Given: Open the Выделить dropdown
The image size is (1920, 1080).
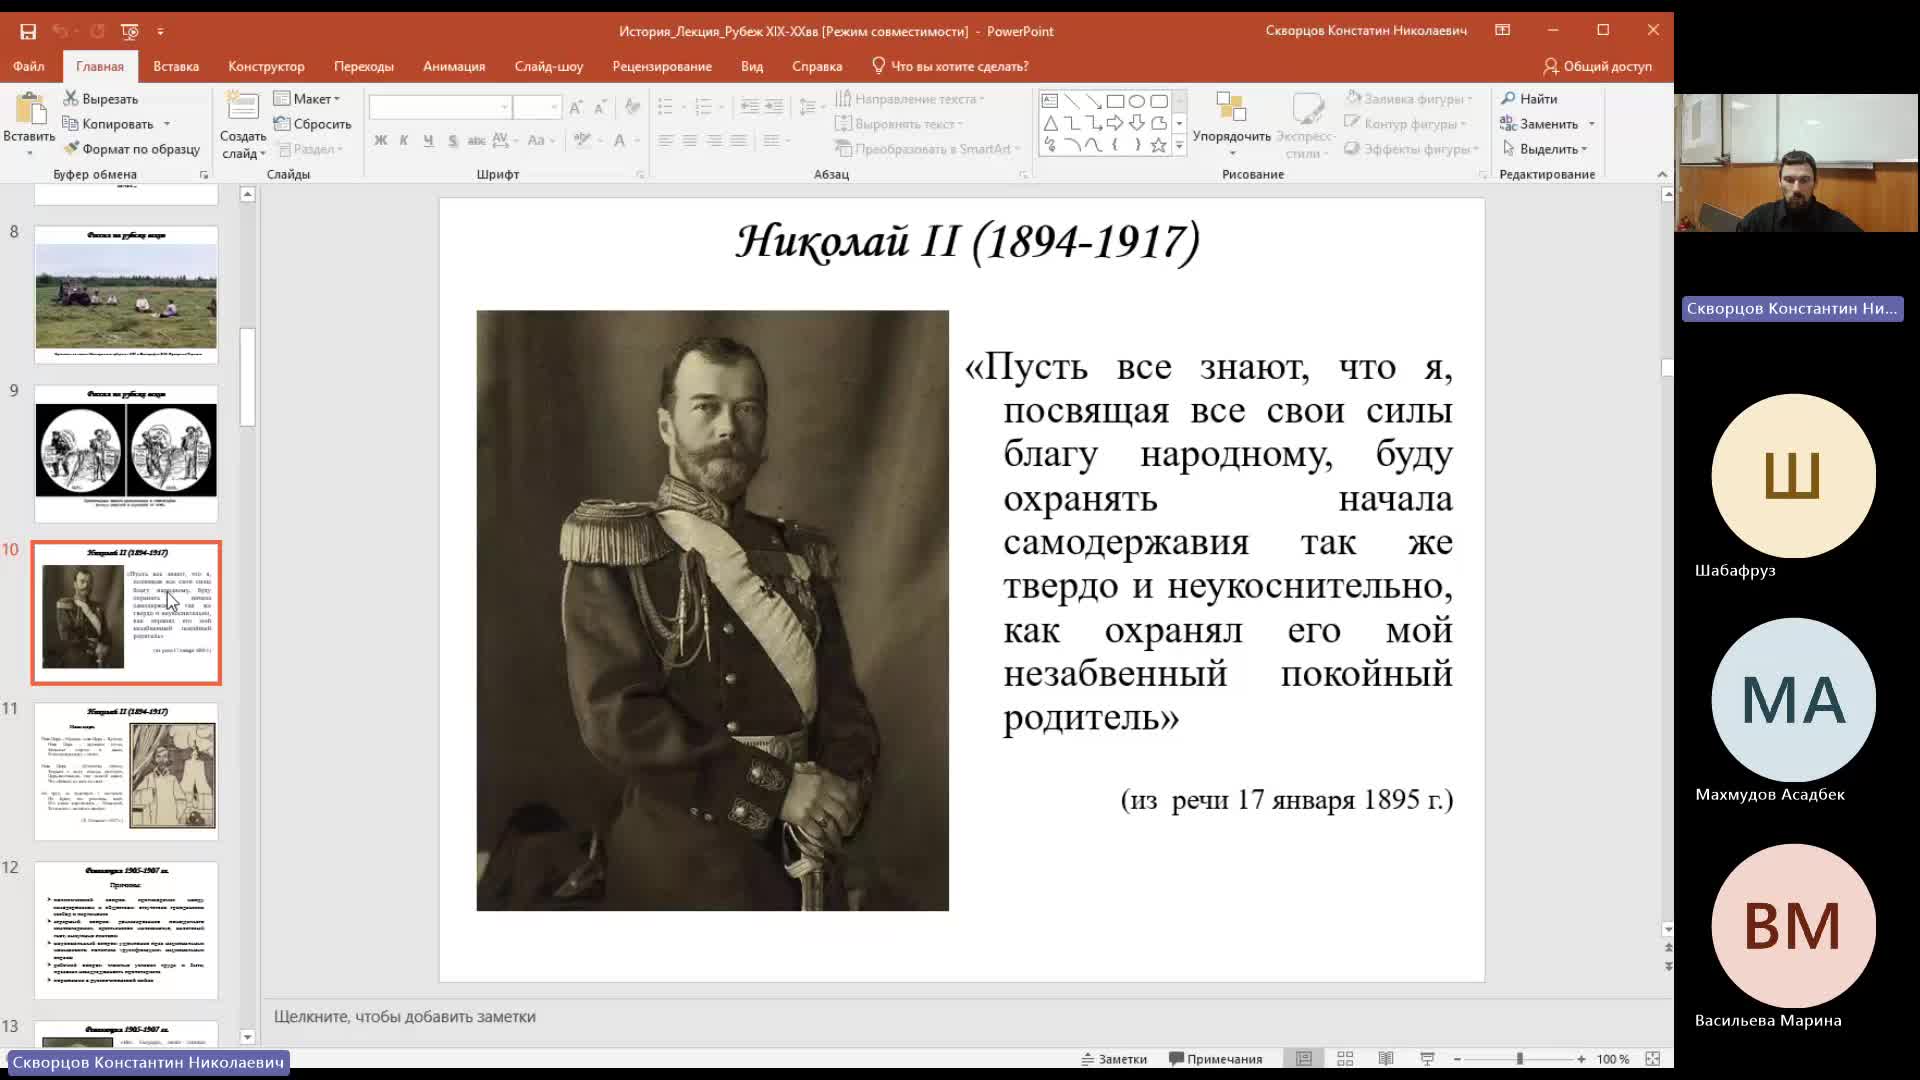Looking at the screenshot, I should 1545,149.
